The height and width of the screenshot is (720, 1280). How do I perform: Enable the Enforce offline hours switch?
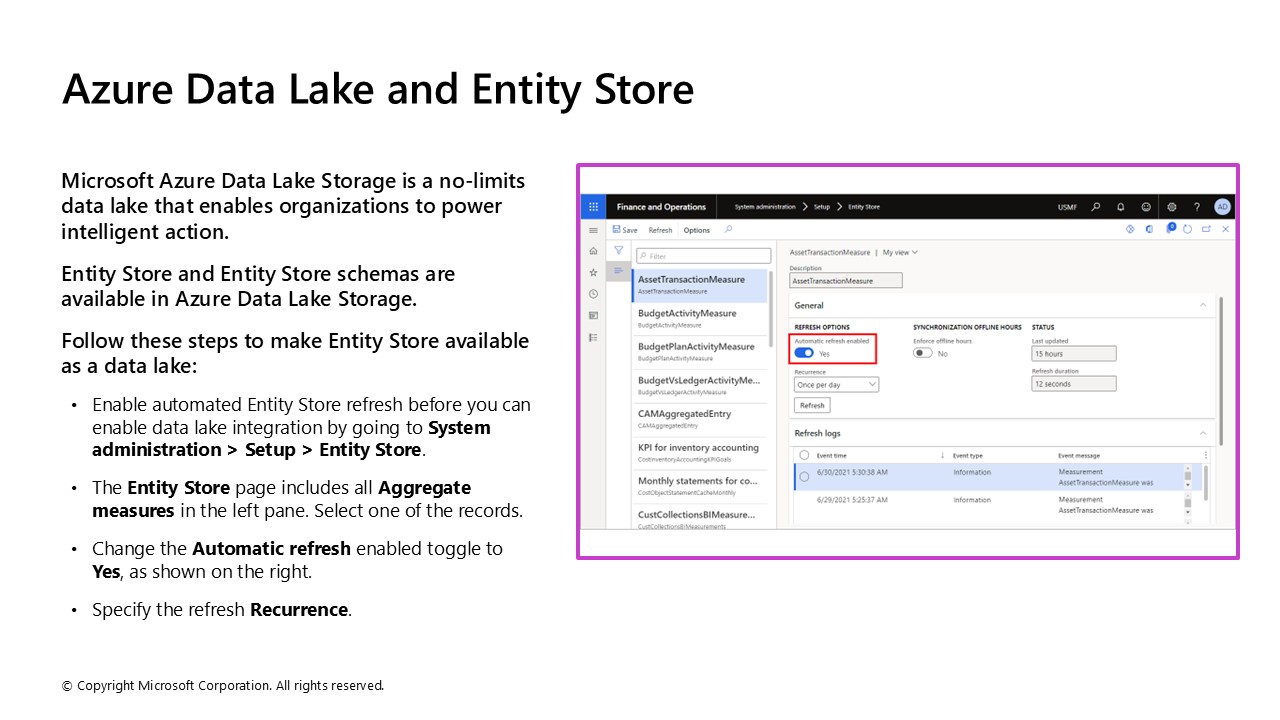coord(922,352)
